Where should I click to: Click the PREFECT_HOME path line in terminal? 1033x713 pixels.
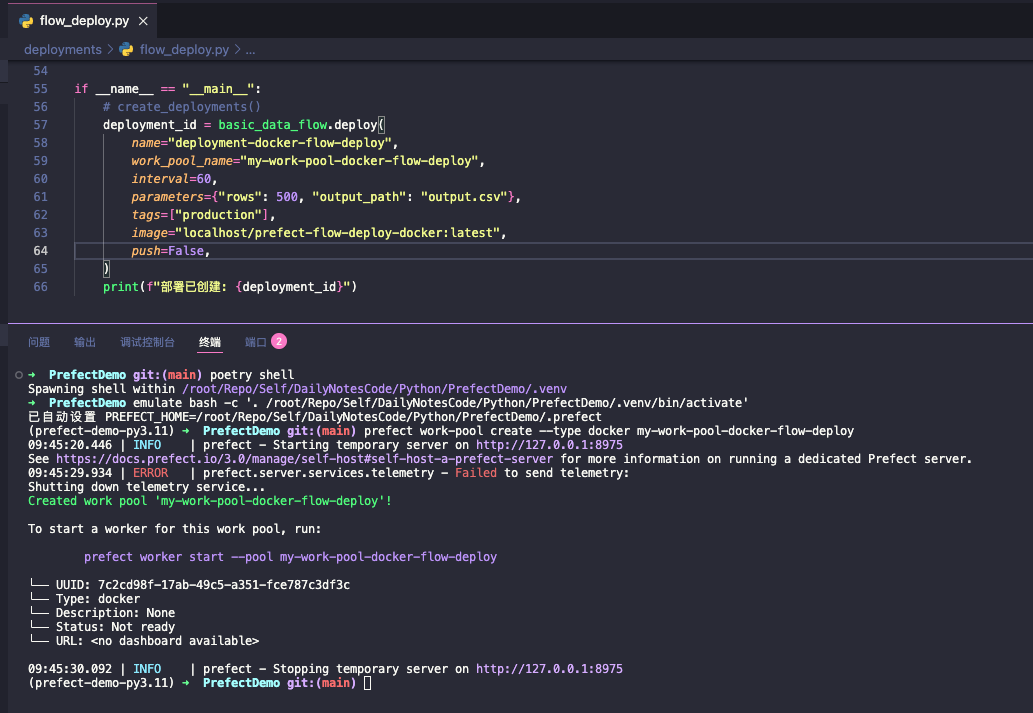tap(315, 417)
